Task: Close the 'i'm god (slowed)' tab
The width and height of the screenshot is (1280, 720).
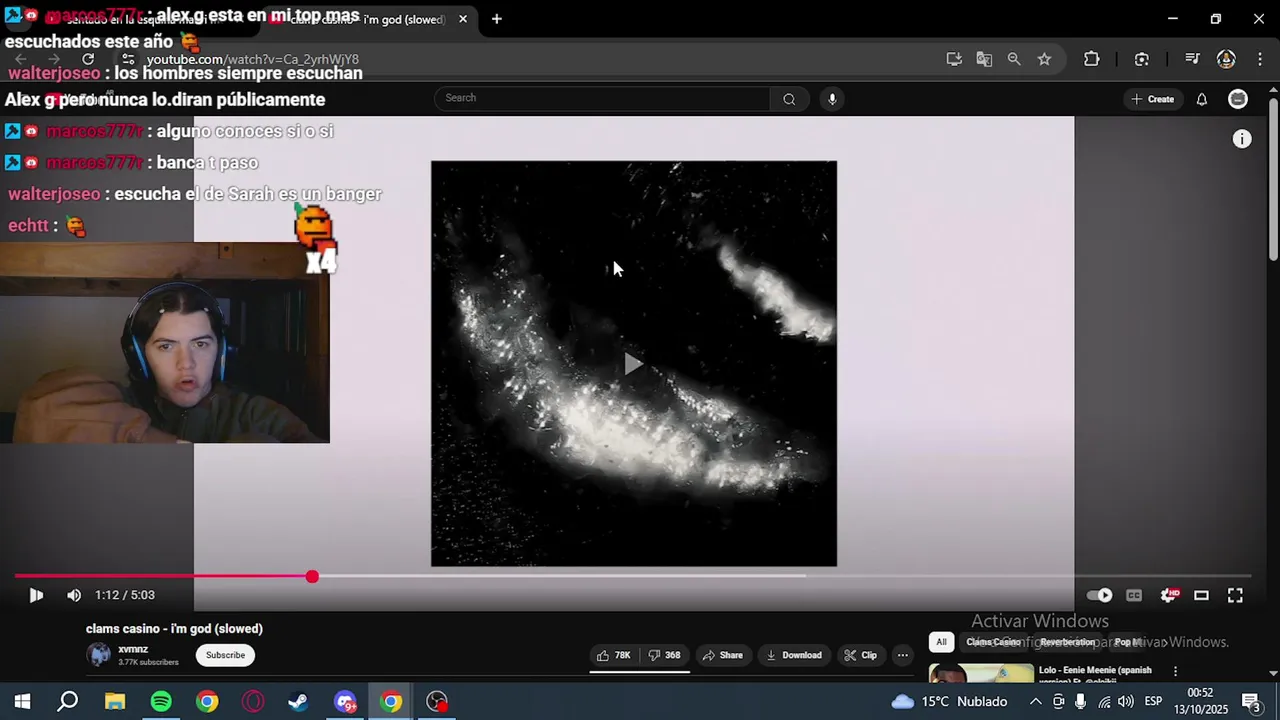Action: 462,19
